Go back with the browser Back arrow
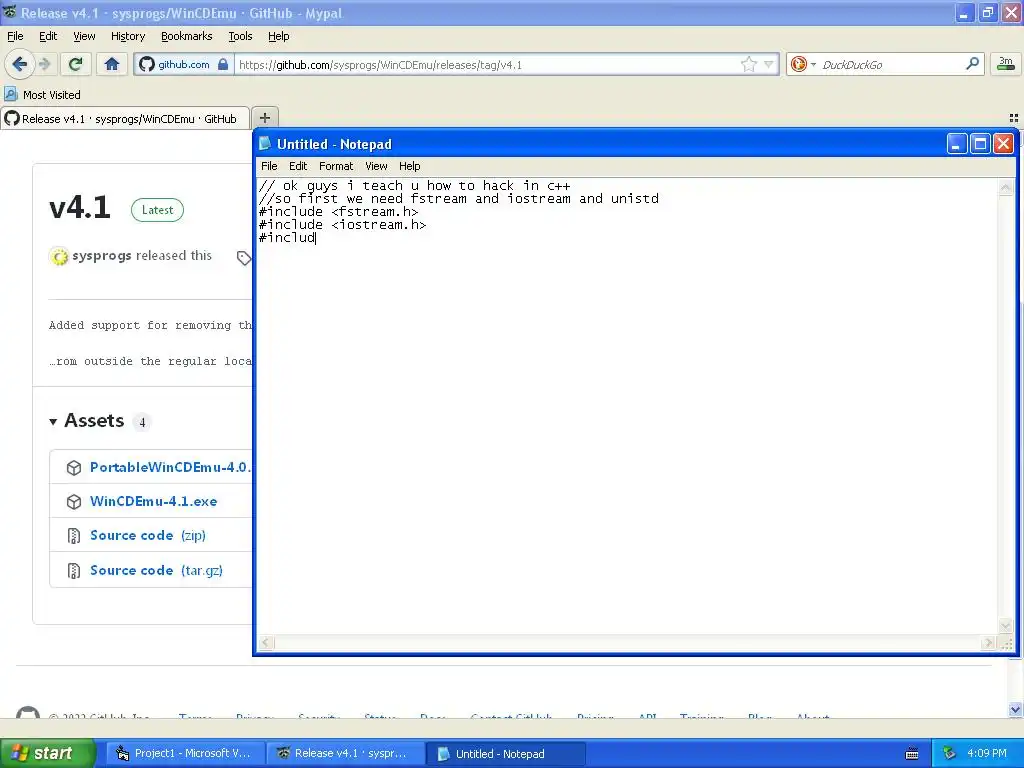Image resolution: width=1024 pixels, height=768 pixels. (20, 64)
